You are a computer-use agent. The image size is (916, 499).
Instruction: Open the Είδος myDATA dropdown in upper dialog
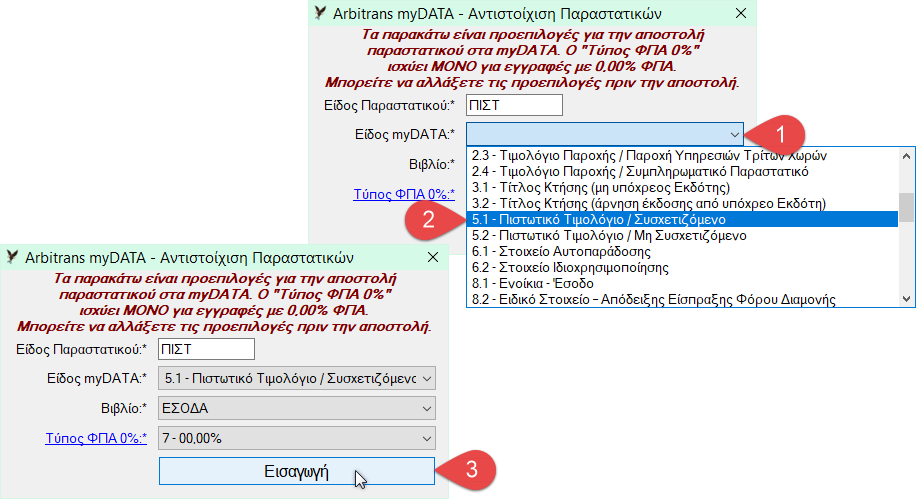[605, 134]
